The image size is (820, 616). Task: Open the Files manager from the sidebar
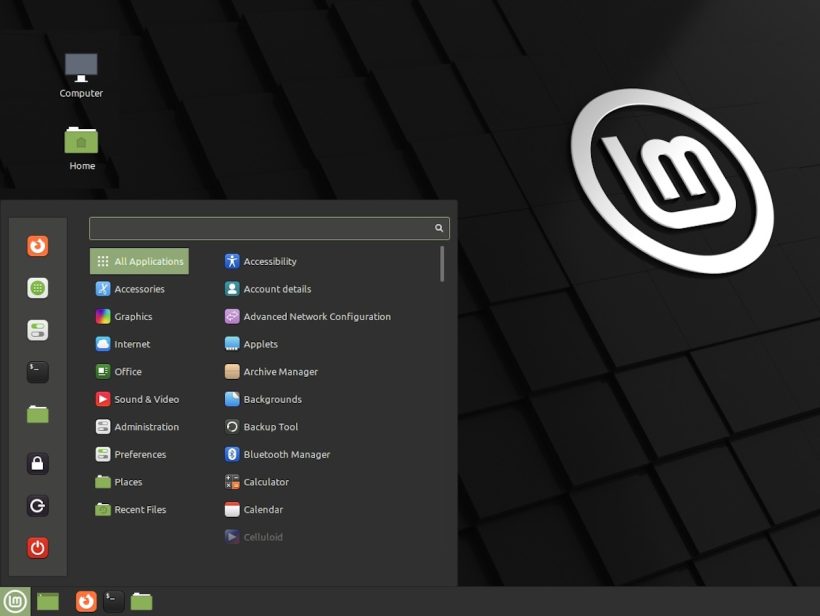(x=37, y=413)
